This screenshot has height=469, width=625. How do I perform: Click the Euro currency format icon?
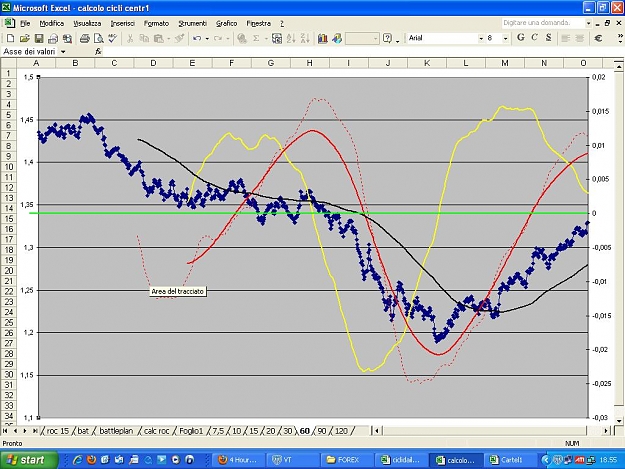pyautogui.click(x=598, y=38)
